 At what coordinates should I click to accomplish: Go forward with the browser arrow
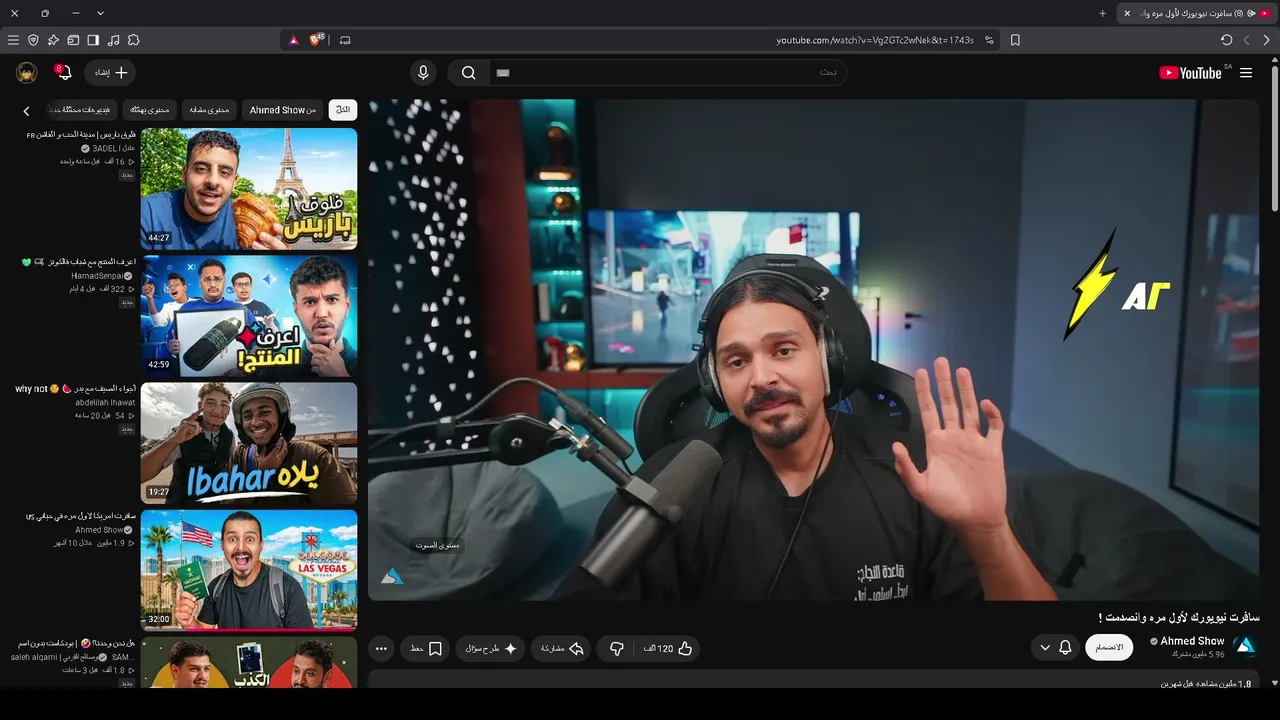coord(1246,40)
